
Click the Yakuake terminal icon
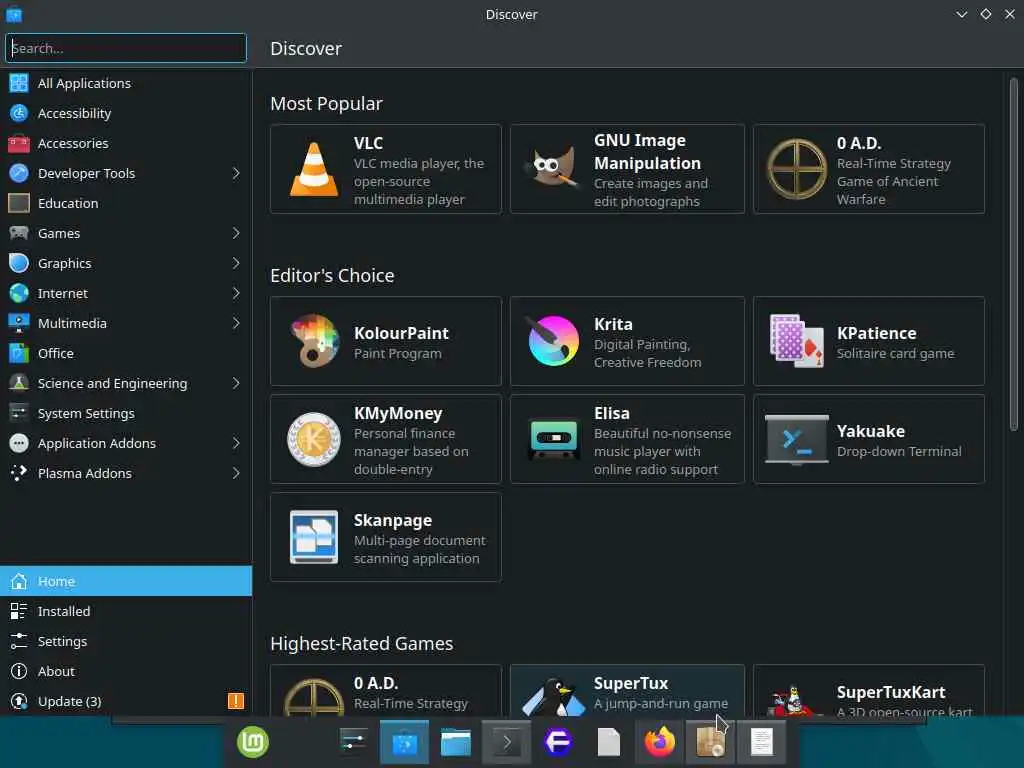pyautogui.click(x=796, y=440)
